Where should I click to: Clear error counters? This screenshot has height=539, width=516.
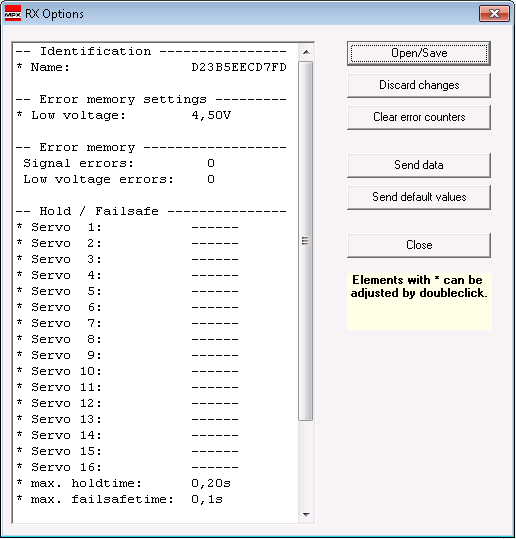pyautogui.click(x=419, y=117)
